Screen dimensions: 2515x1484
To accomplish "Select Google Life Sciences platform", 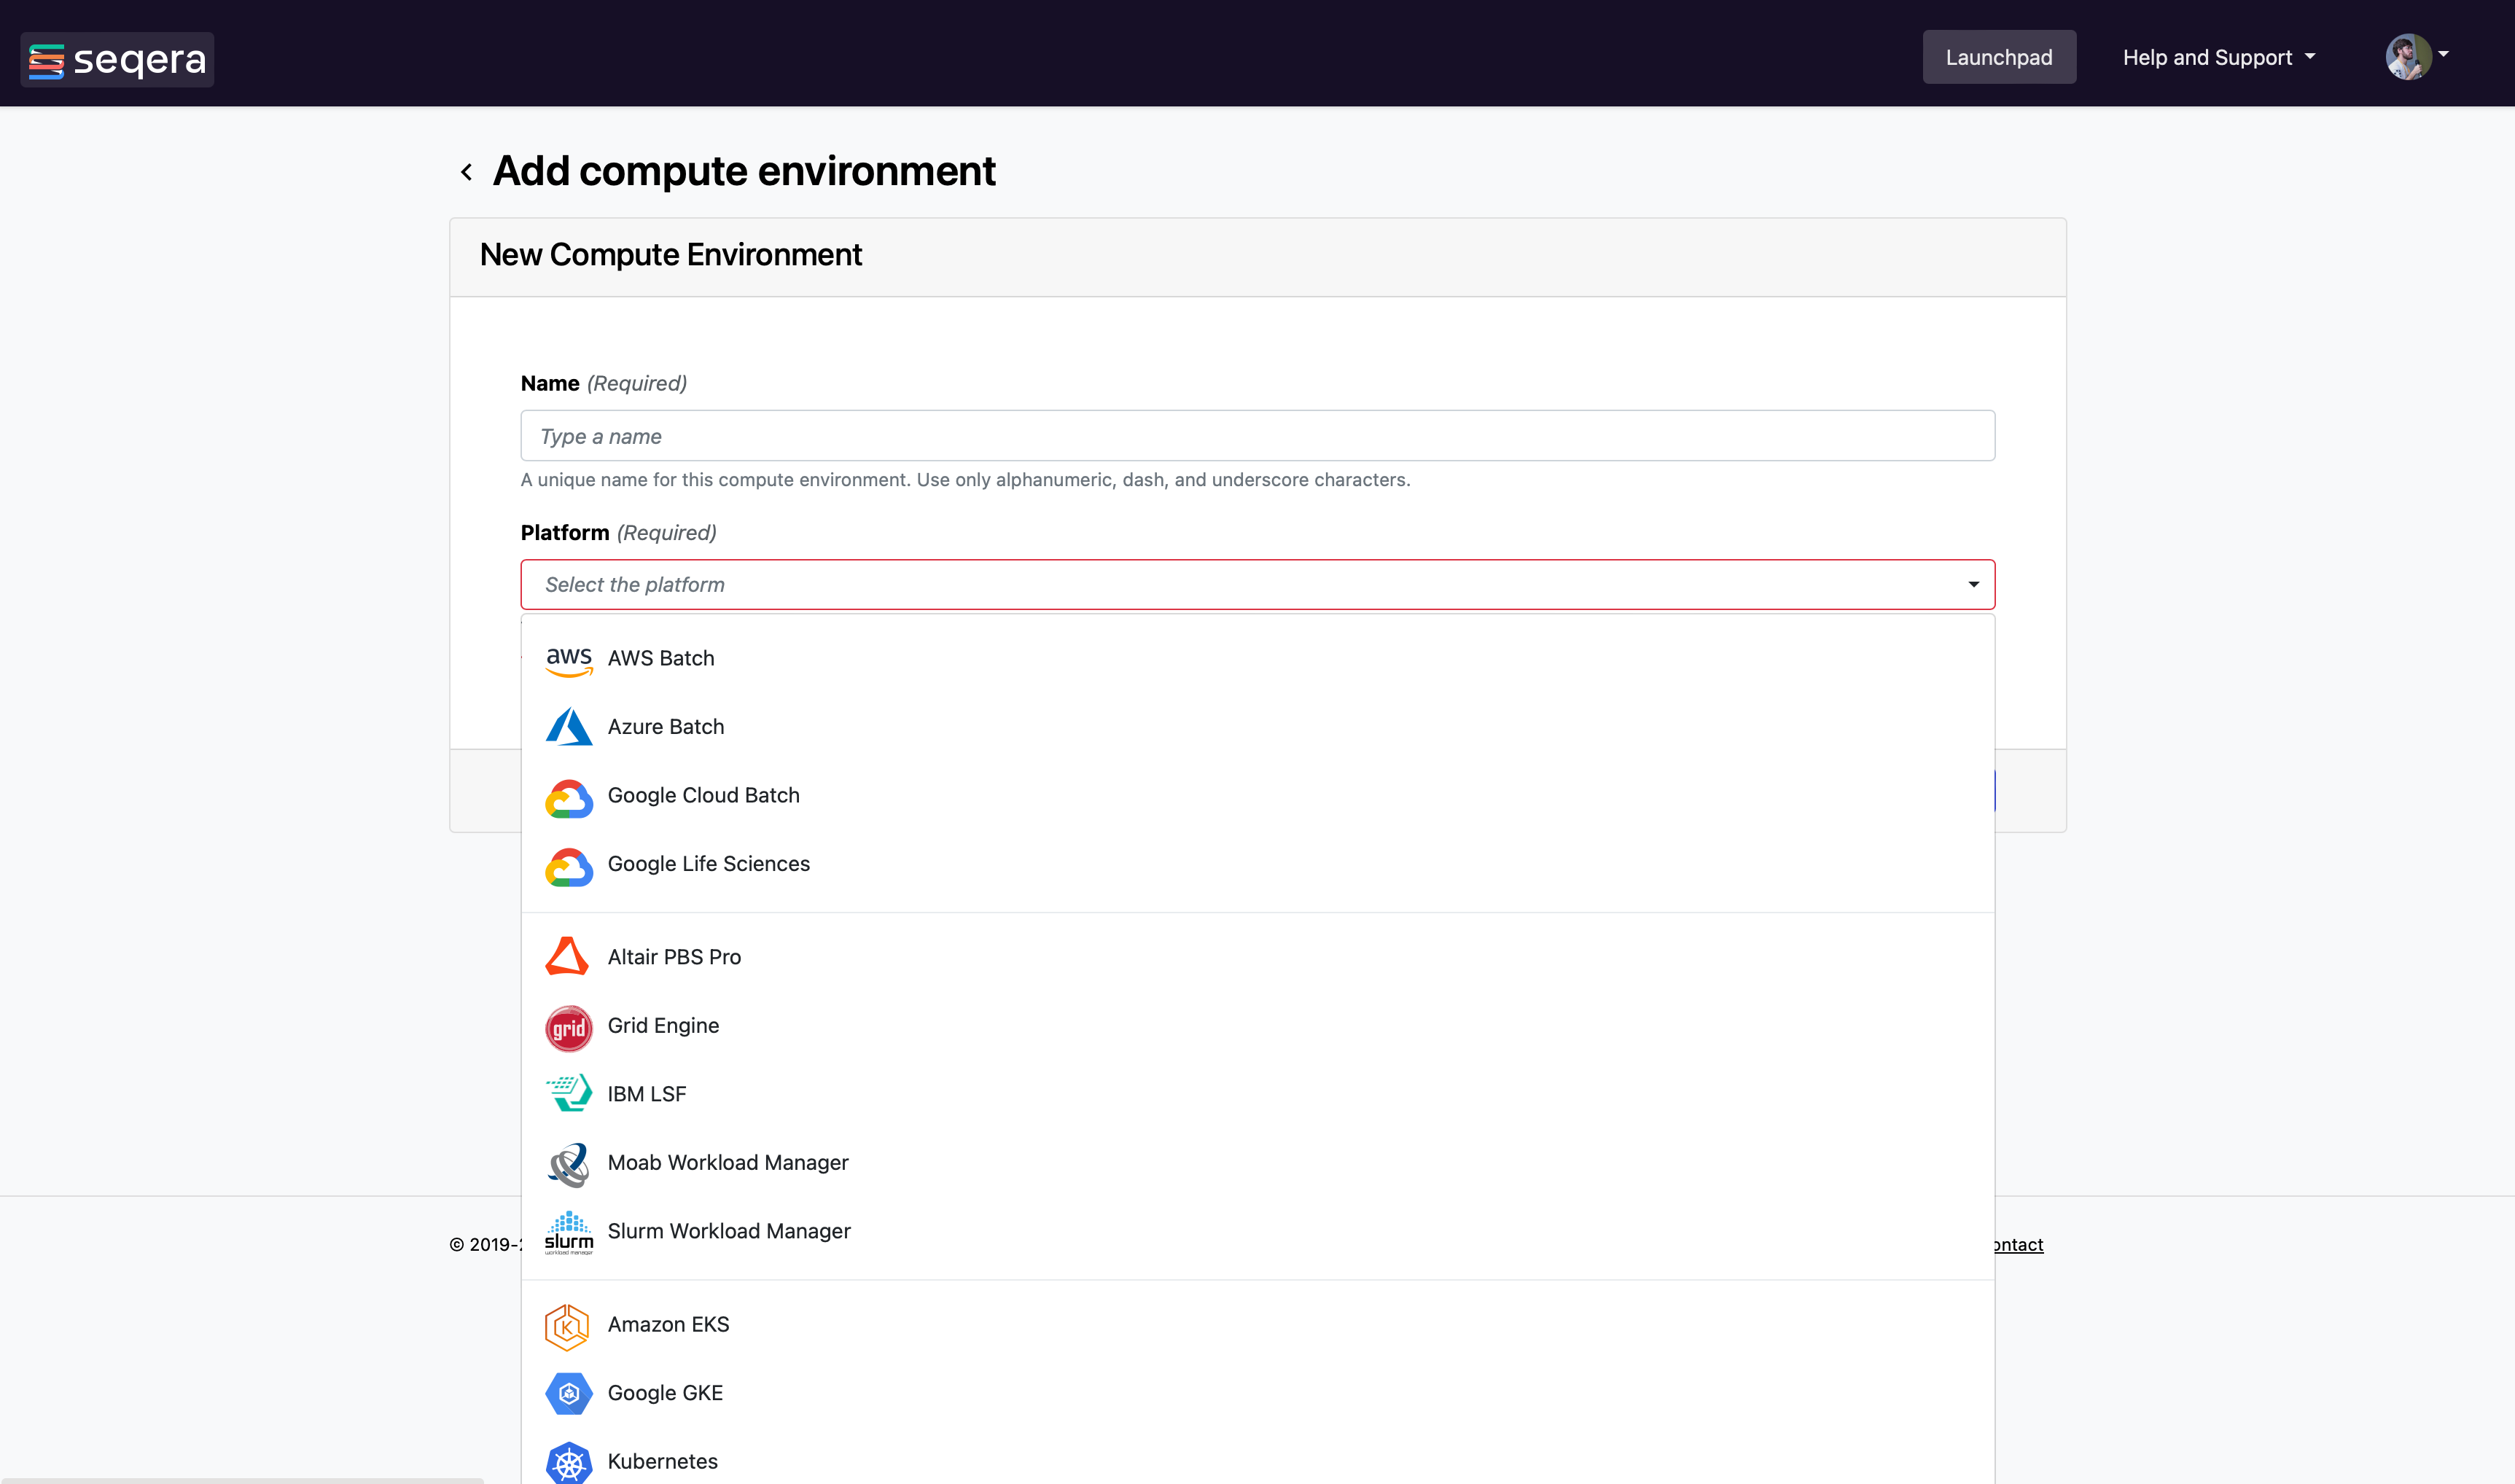I will coord(709,864).
